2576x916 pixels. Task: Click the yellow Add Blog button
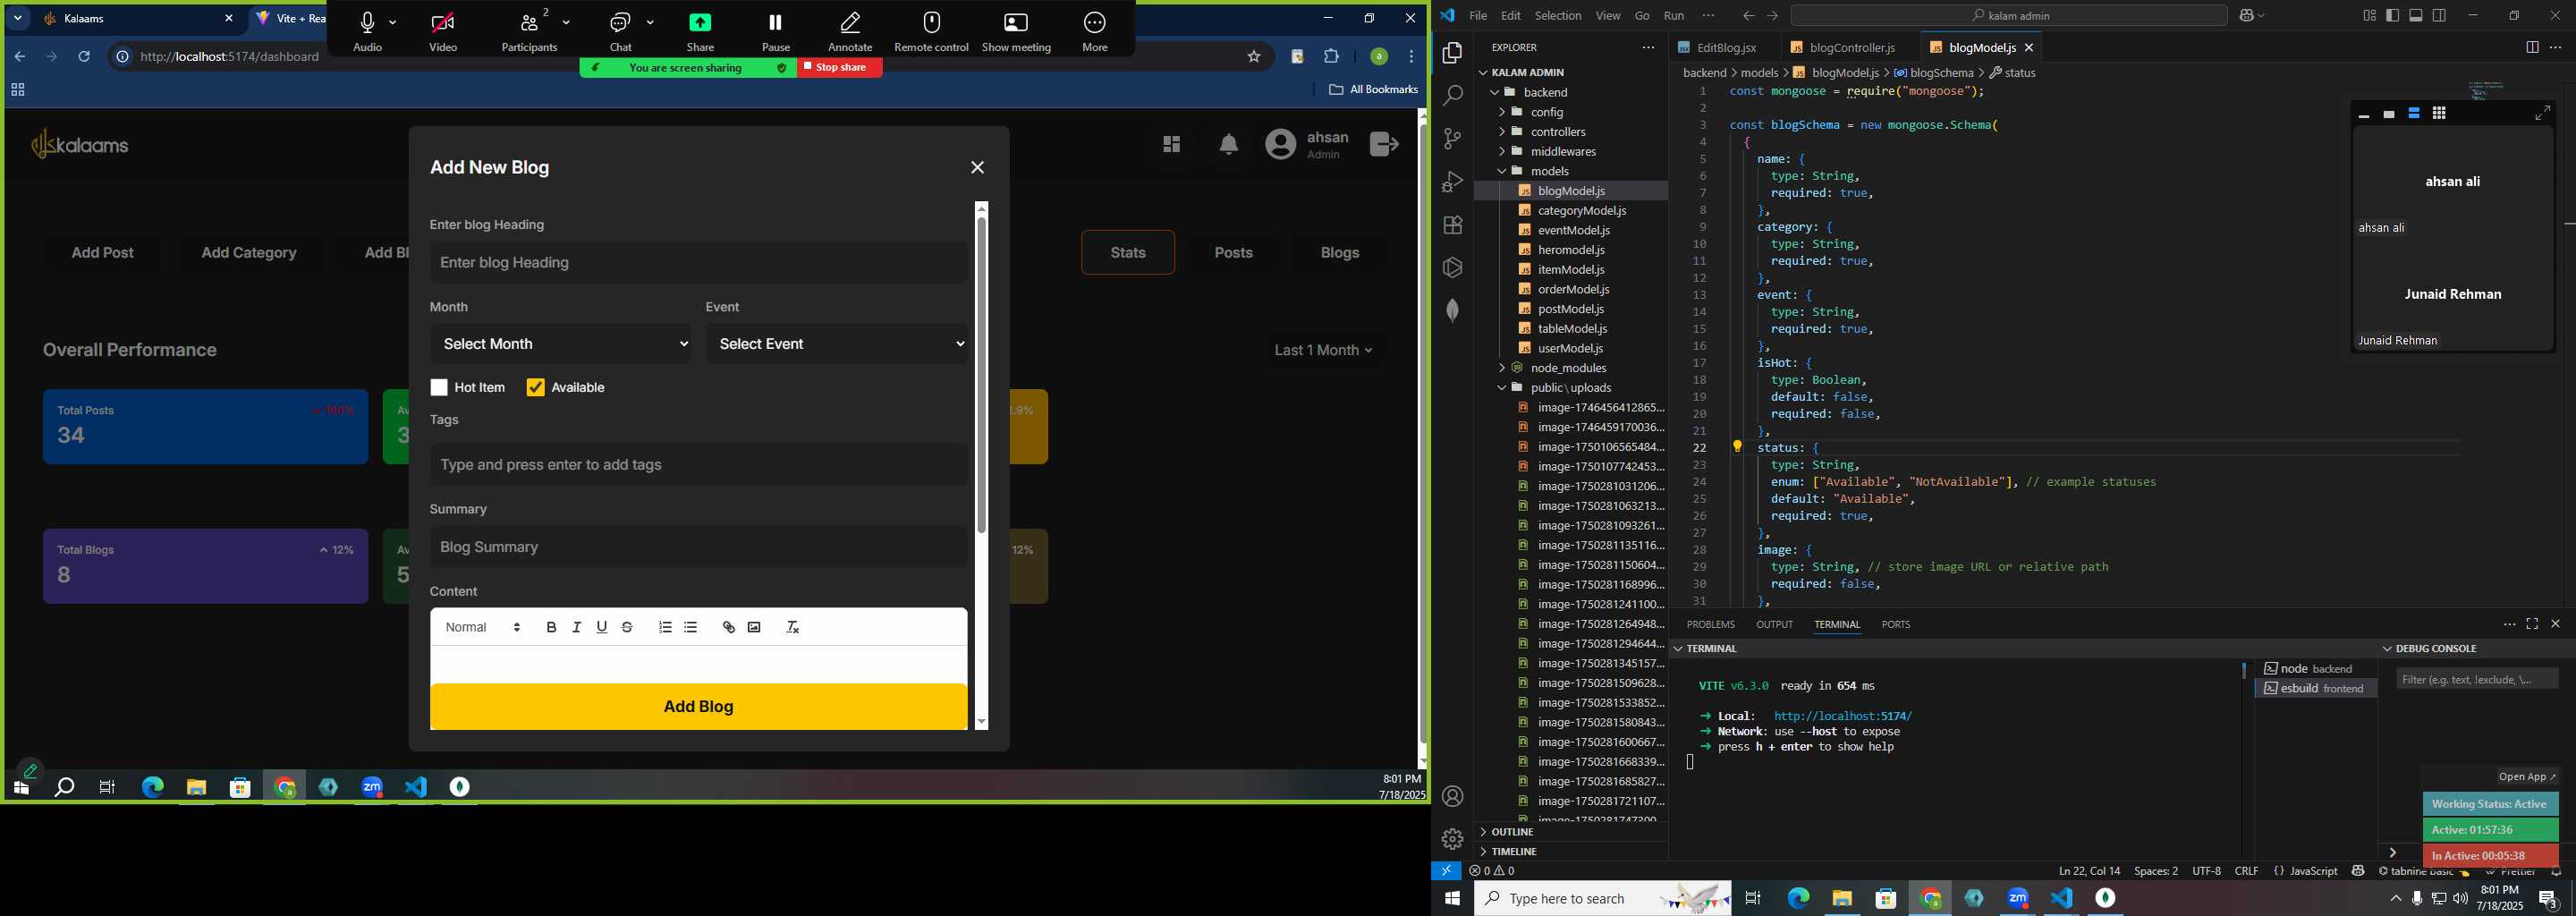699,707
